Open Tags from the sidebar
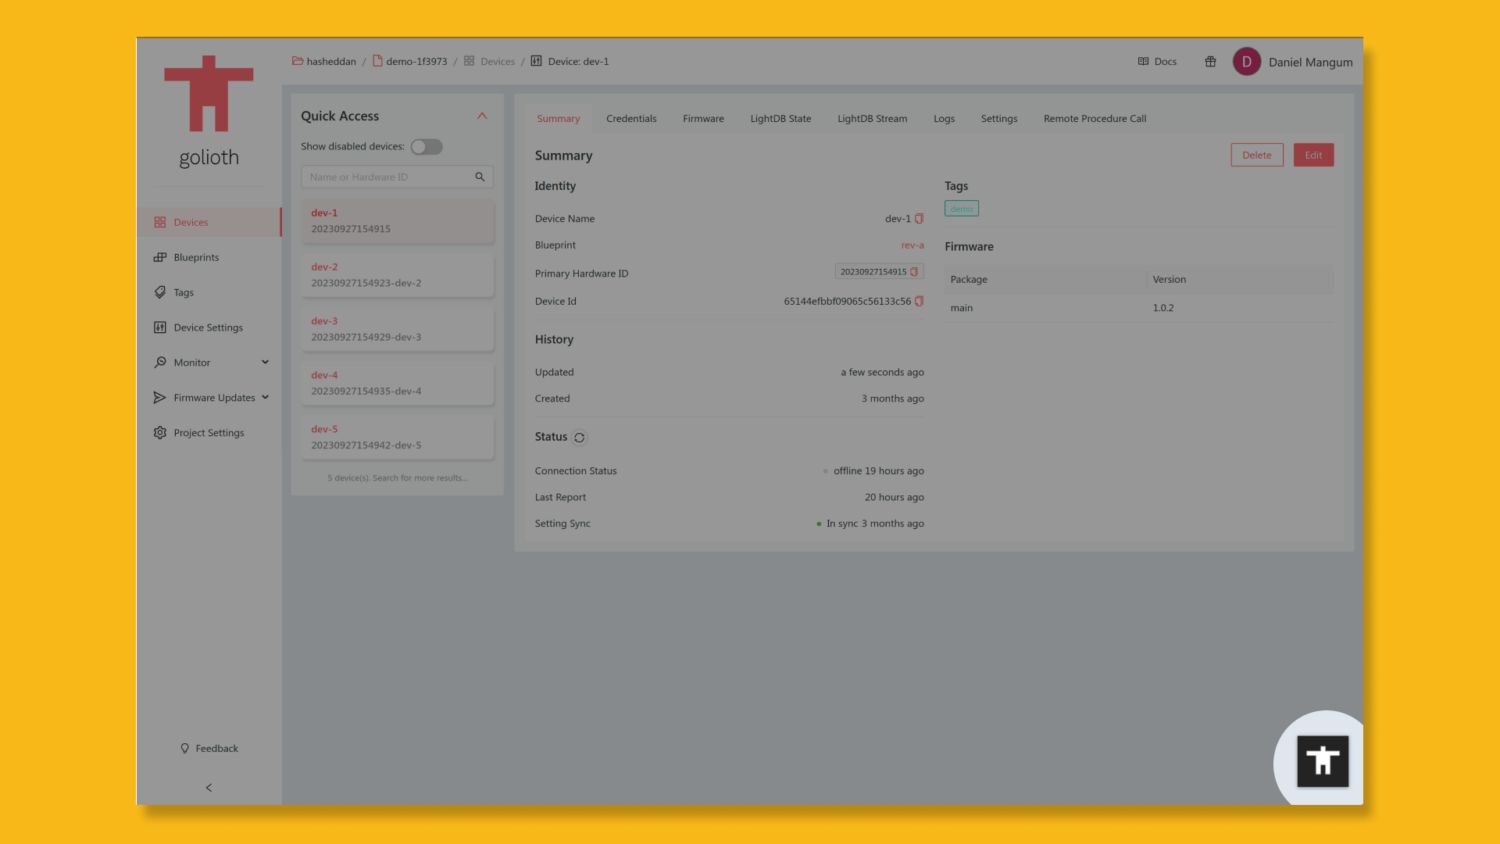Screen dimensions: 1500x844 point(183,292)
